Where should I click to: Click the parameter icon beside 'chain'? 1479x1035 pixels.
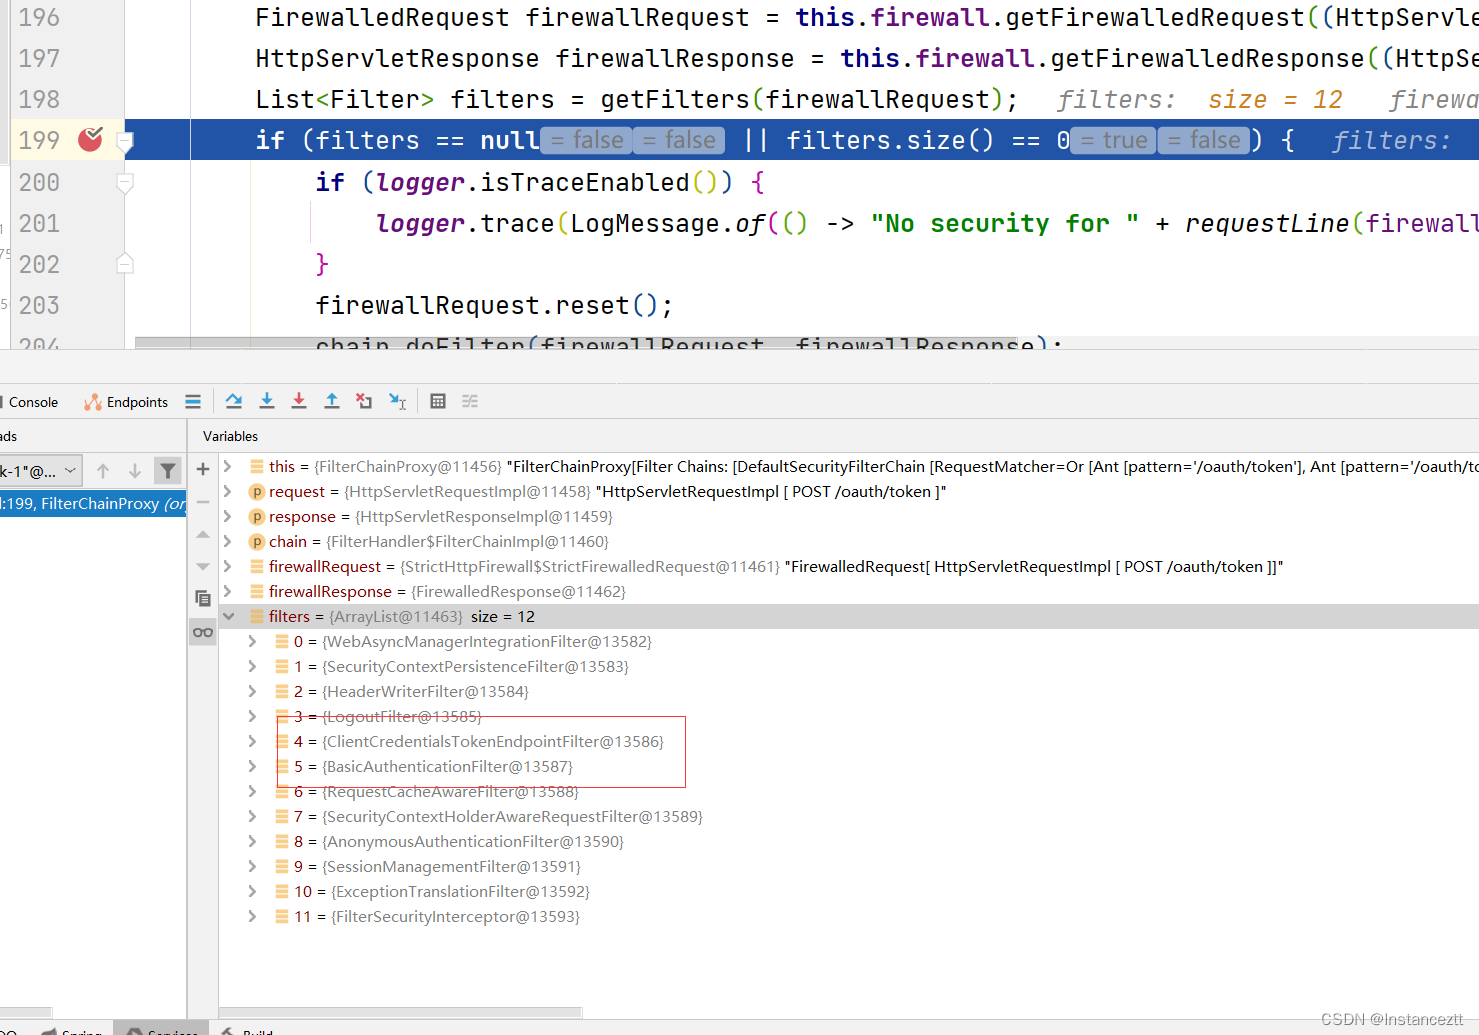coord(257,541)
